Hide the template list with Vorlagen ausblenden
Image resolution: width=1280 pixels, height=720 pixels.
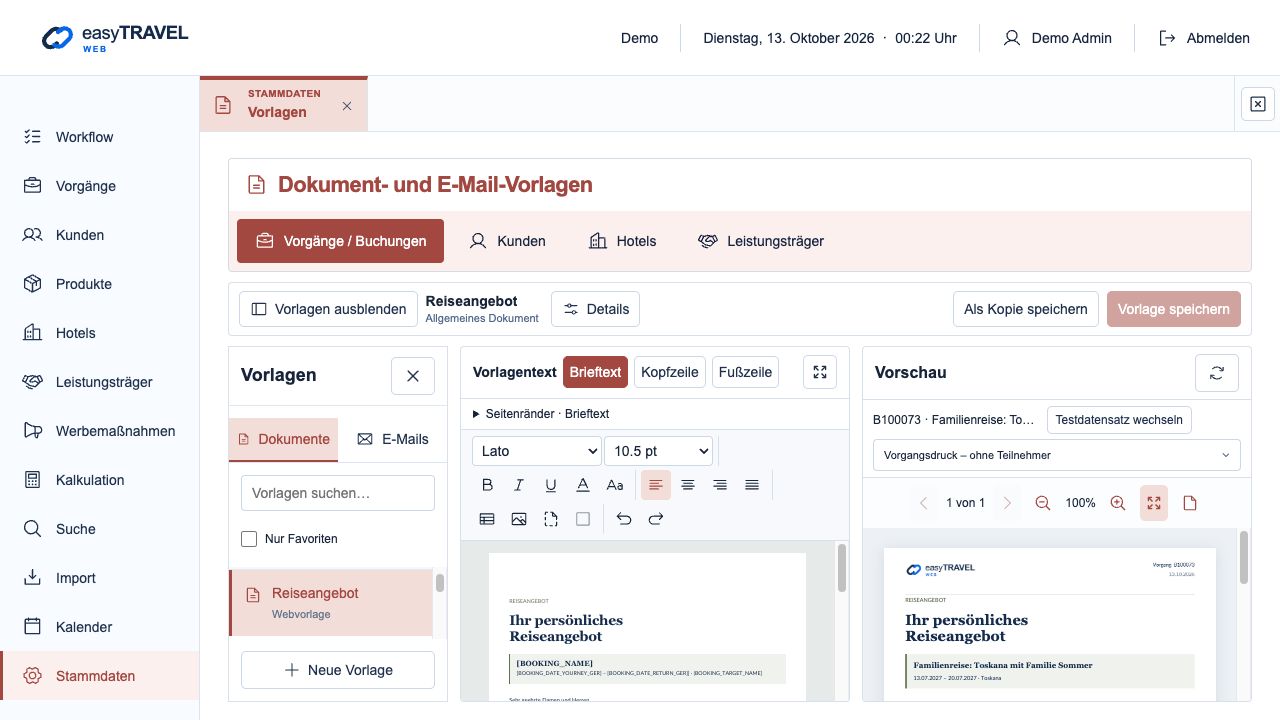coord(328,309)
